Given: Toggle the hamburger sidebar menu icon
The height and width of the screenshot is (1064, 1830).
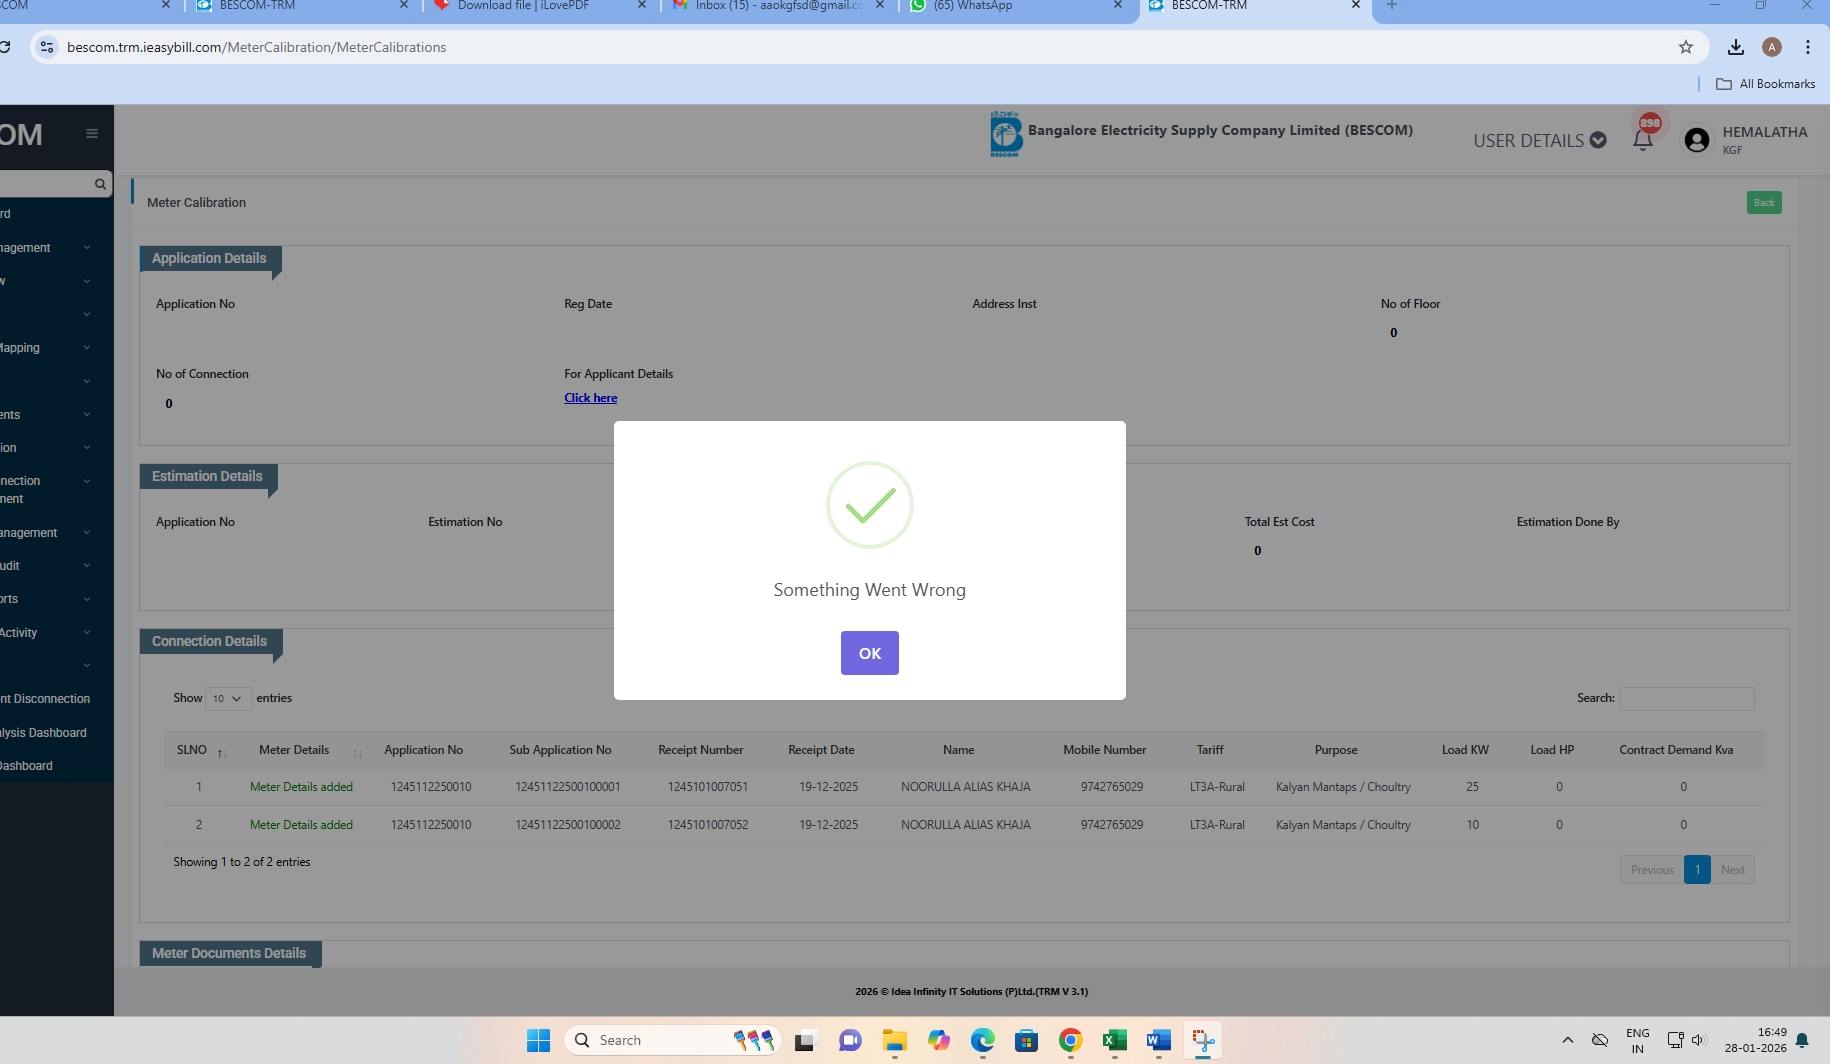Looking at the screenshot, I should 92,134.
